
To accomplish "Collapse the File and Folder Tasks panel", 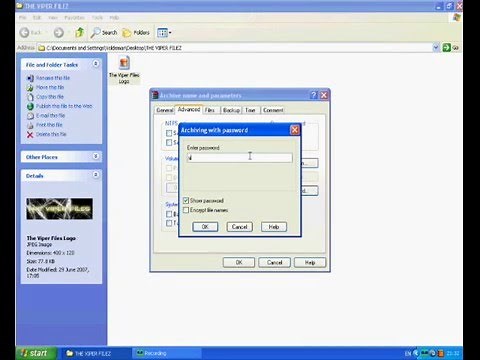I will click(96, 64).
